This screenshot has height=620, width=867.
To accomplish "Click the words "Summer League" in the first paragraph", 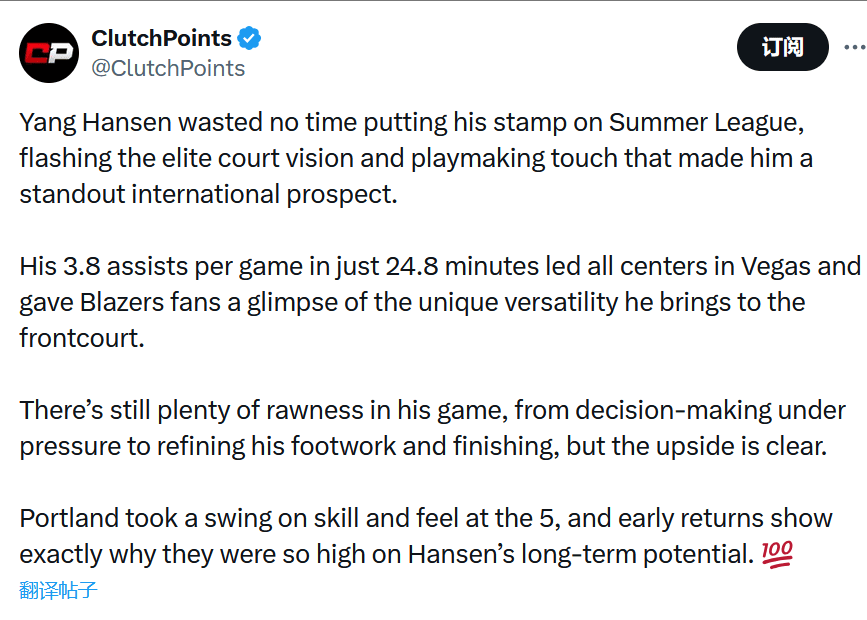I will coord(704,123).
